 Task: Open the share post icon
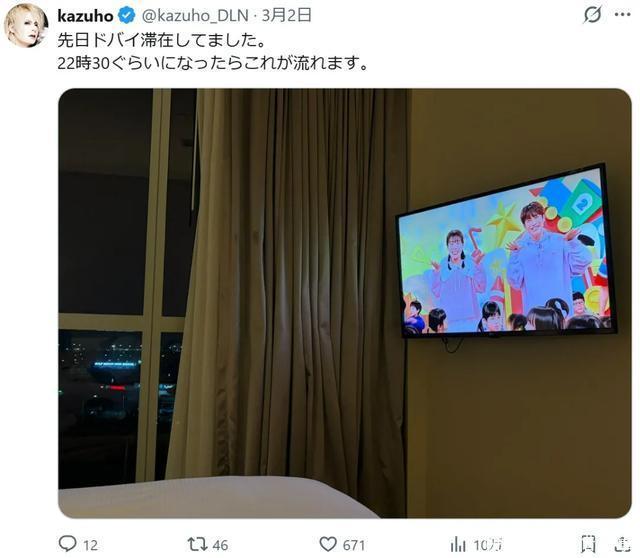pyautogui.click(x=622, y=544)
